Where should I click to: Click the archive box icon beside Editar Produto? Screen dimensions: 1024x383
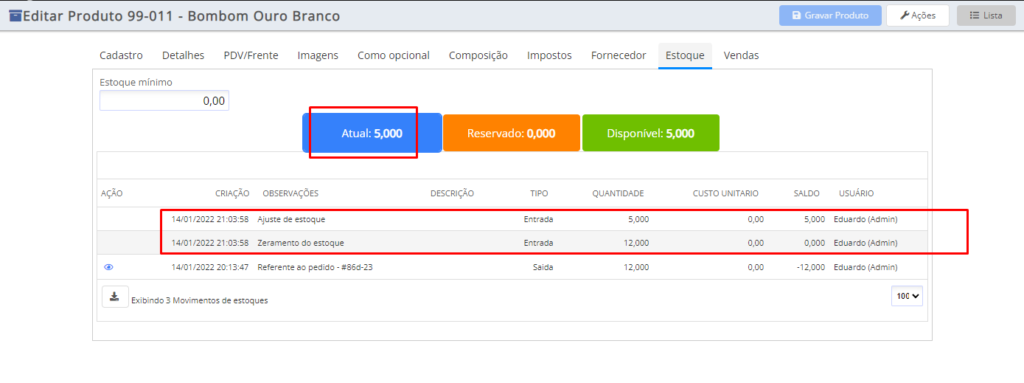coord(15,16)
